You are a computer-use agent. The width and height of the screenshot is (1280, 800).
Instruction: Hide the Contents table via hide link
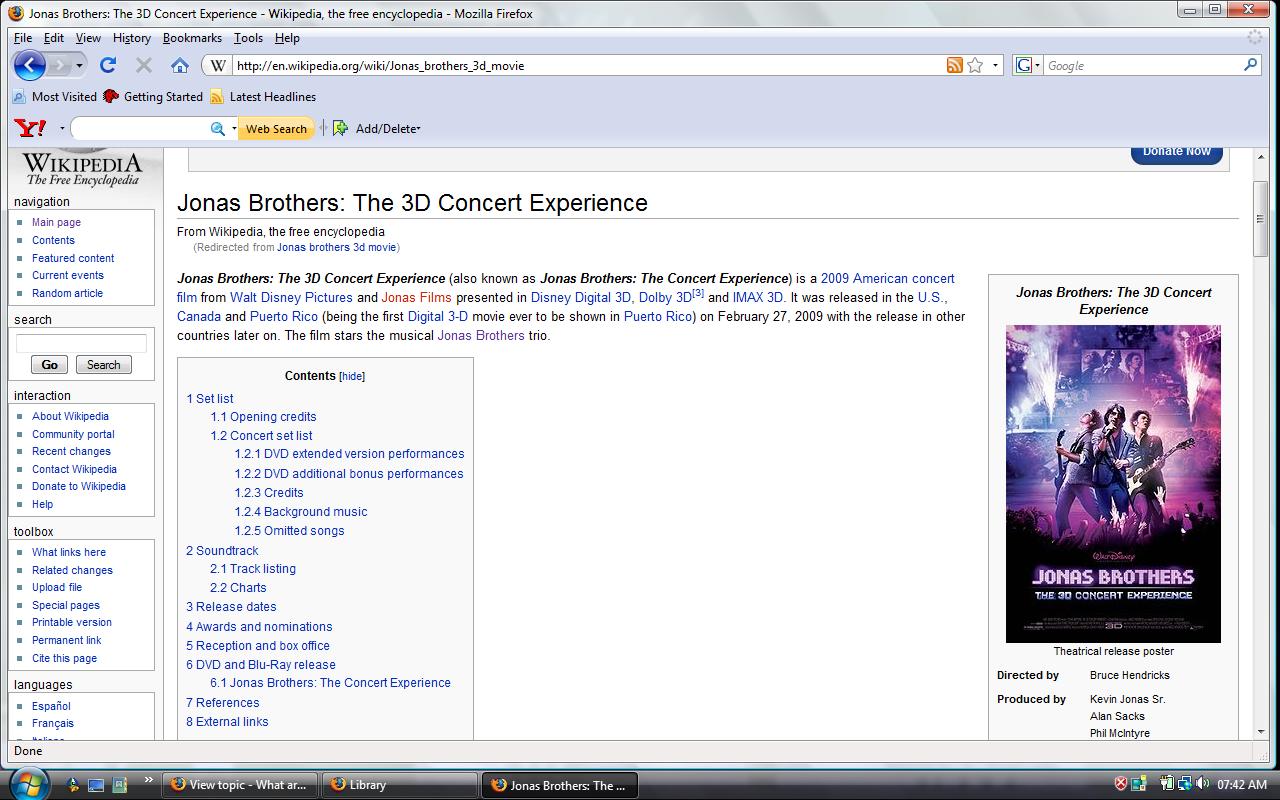(352, 377)
